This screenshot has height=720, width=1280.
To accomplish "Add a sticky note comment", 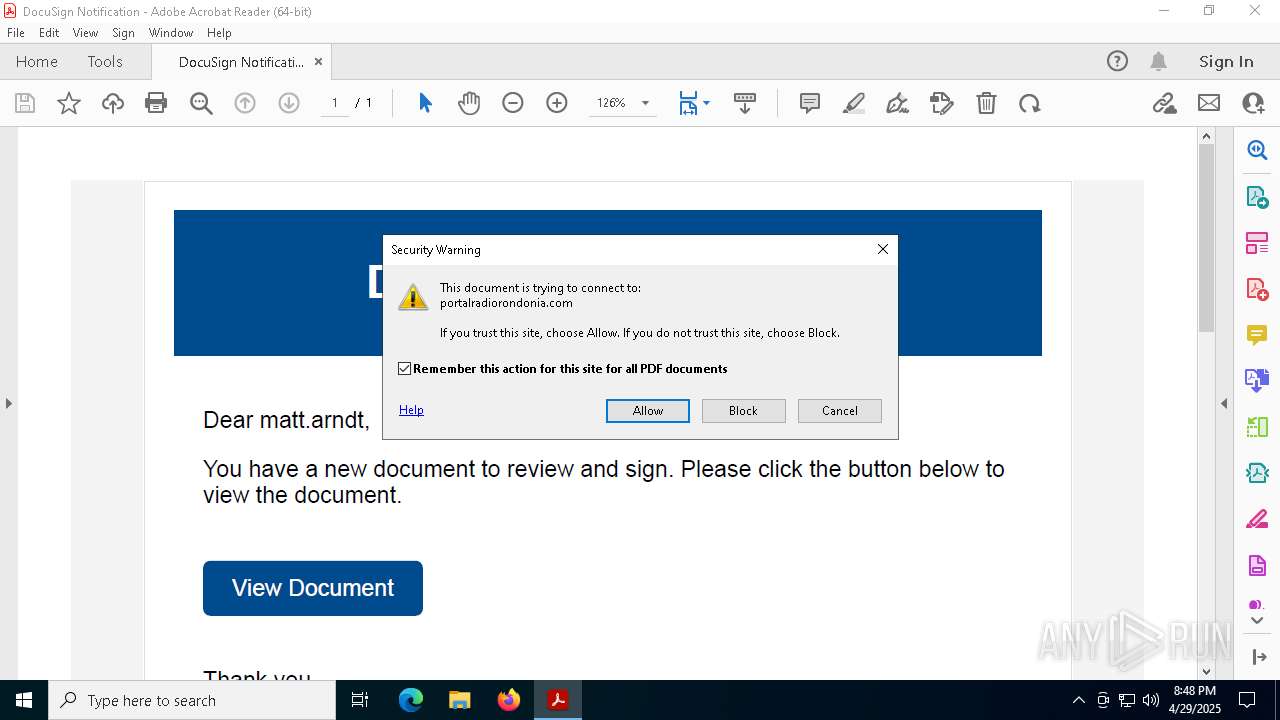I will coord(810,103).
